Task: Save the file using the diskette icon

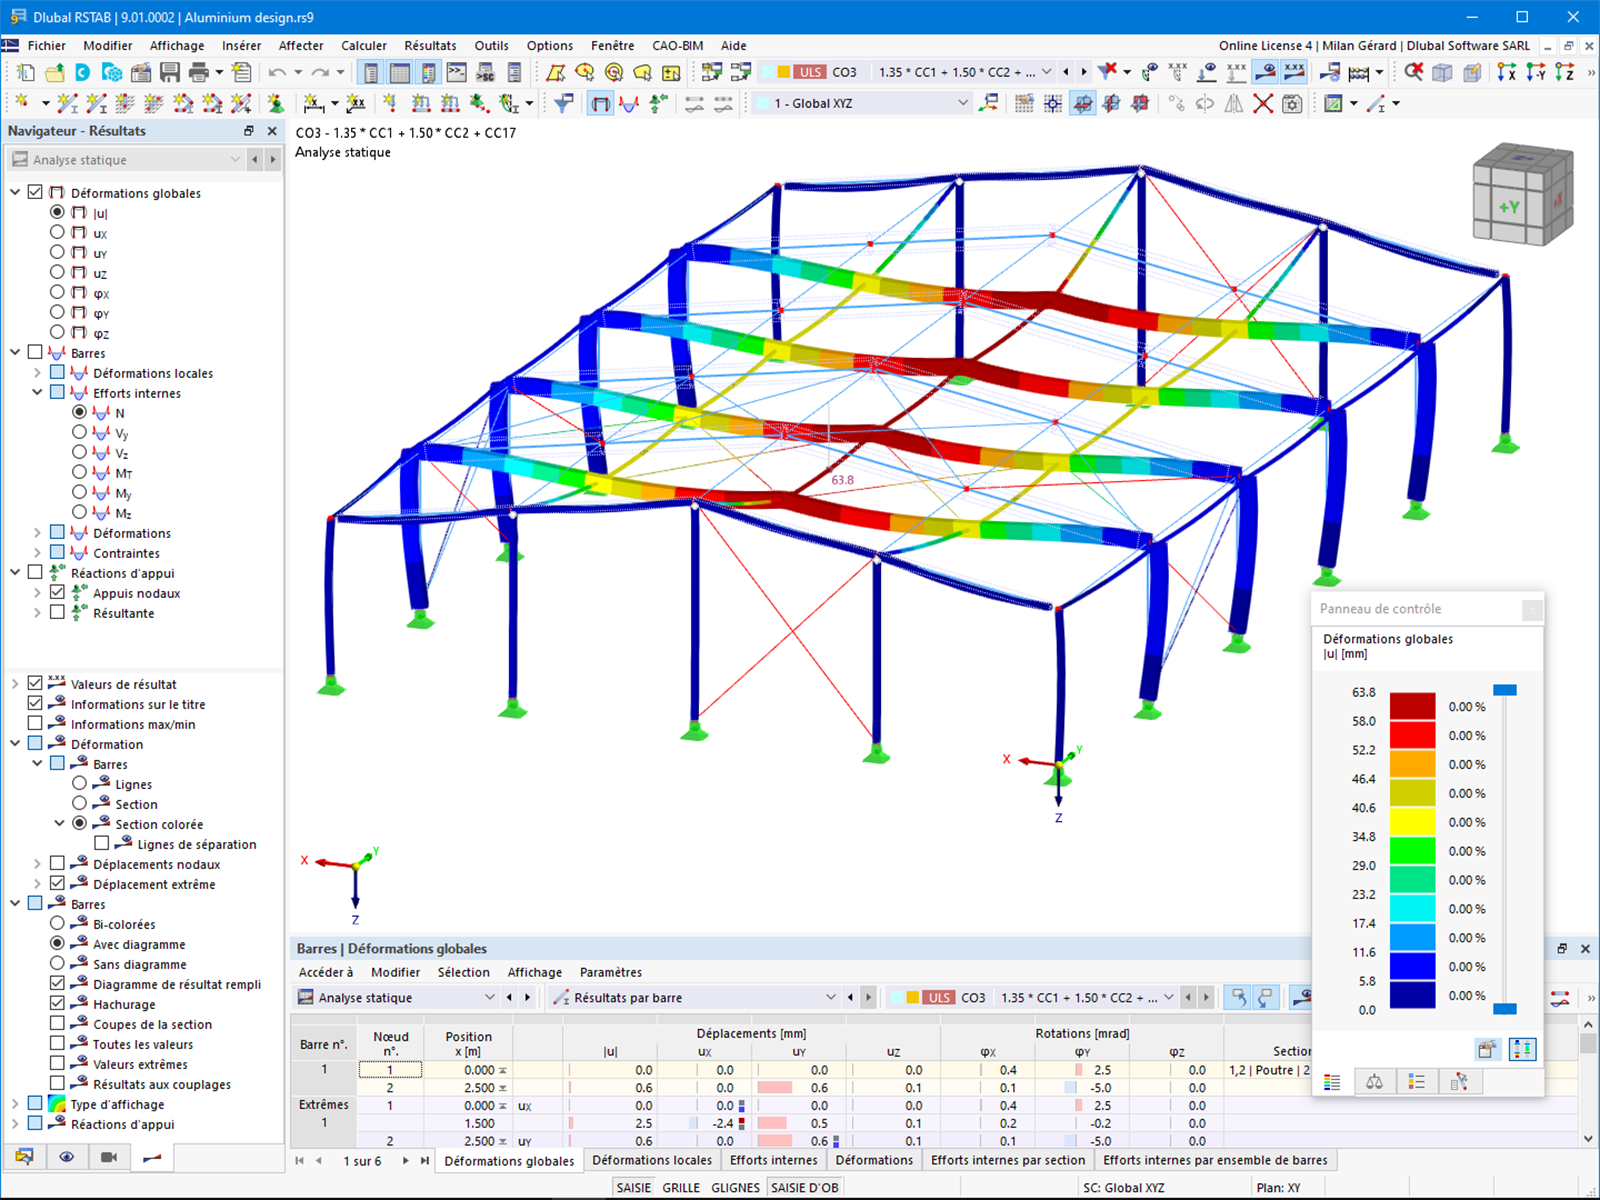Action: click(171, 72)
